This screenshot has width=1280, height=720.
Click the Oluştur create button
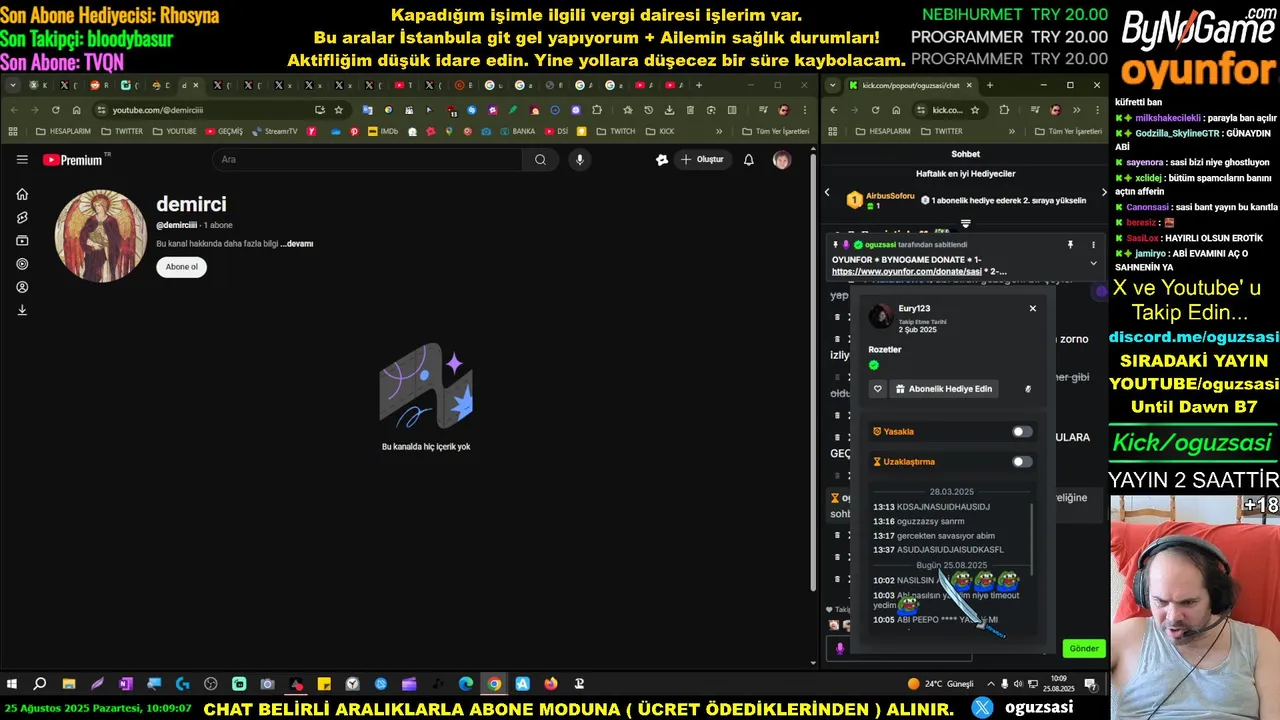click(702, 159)
